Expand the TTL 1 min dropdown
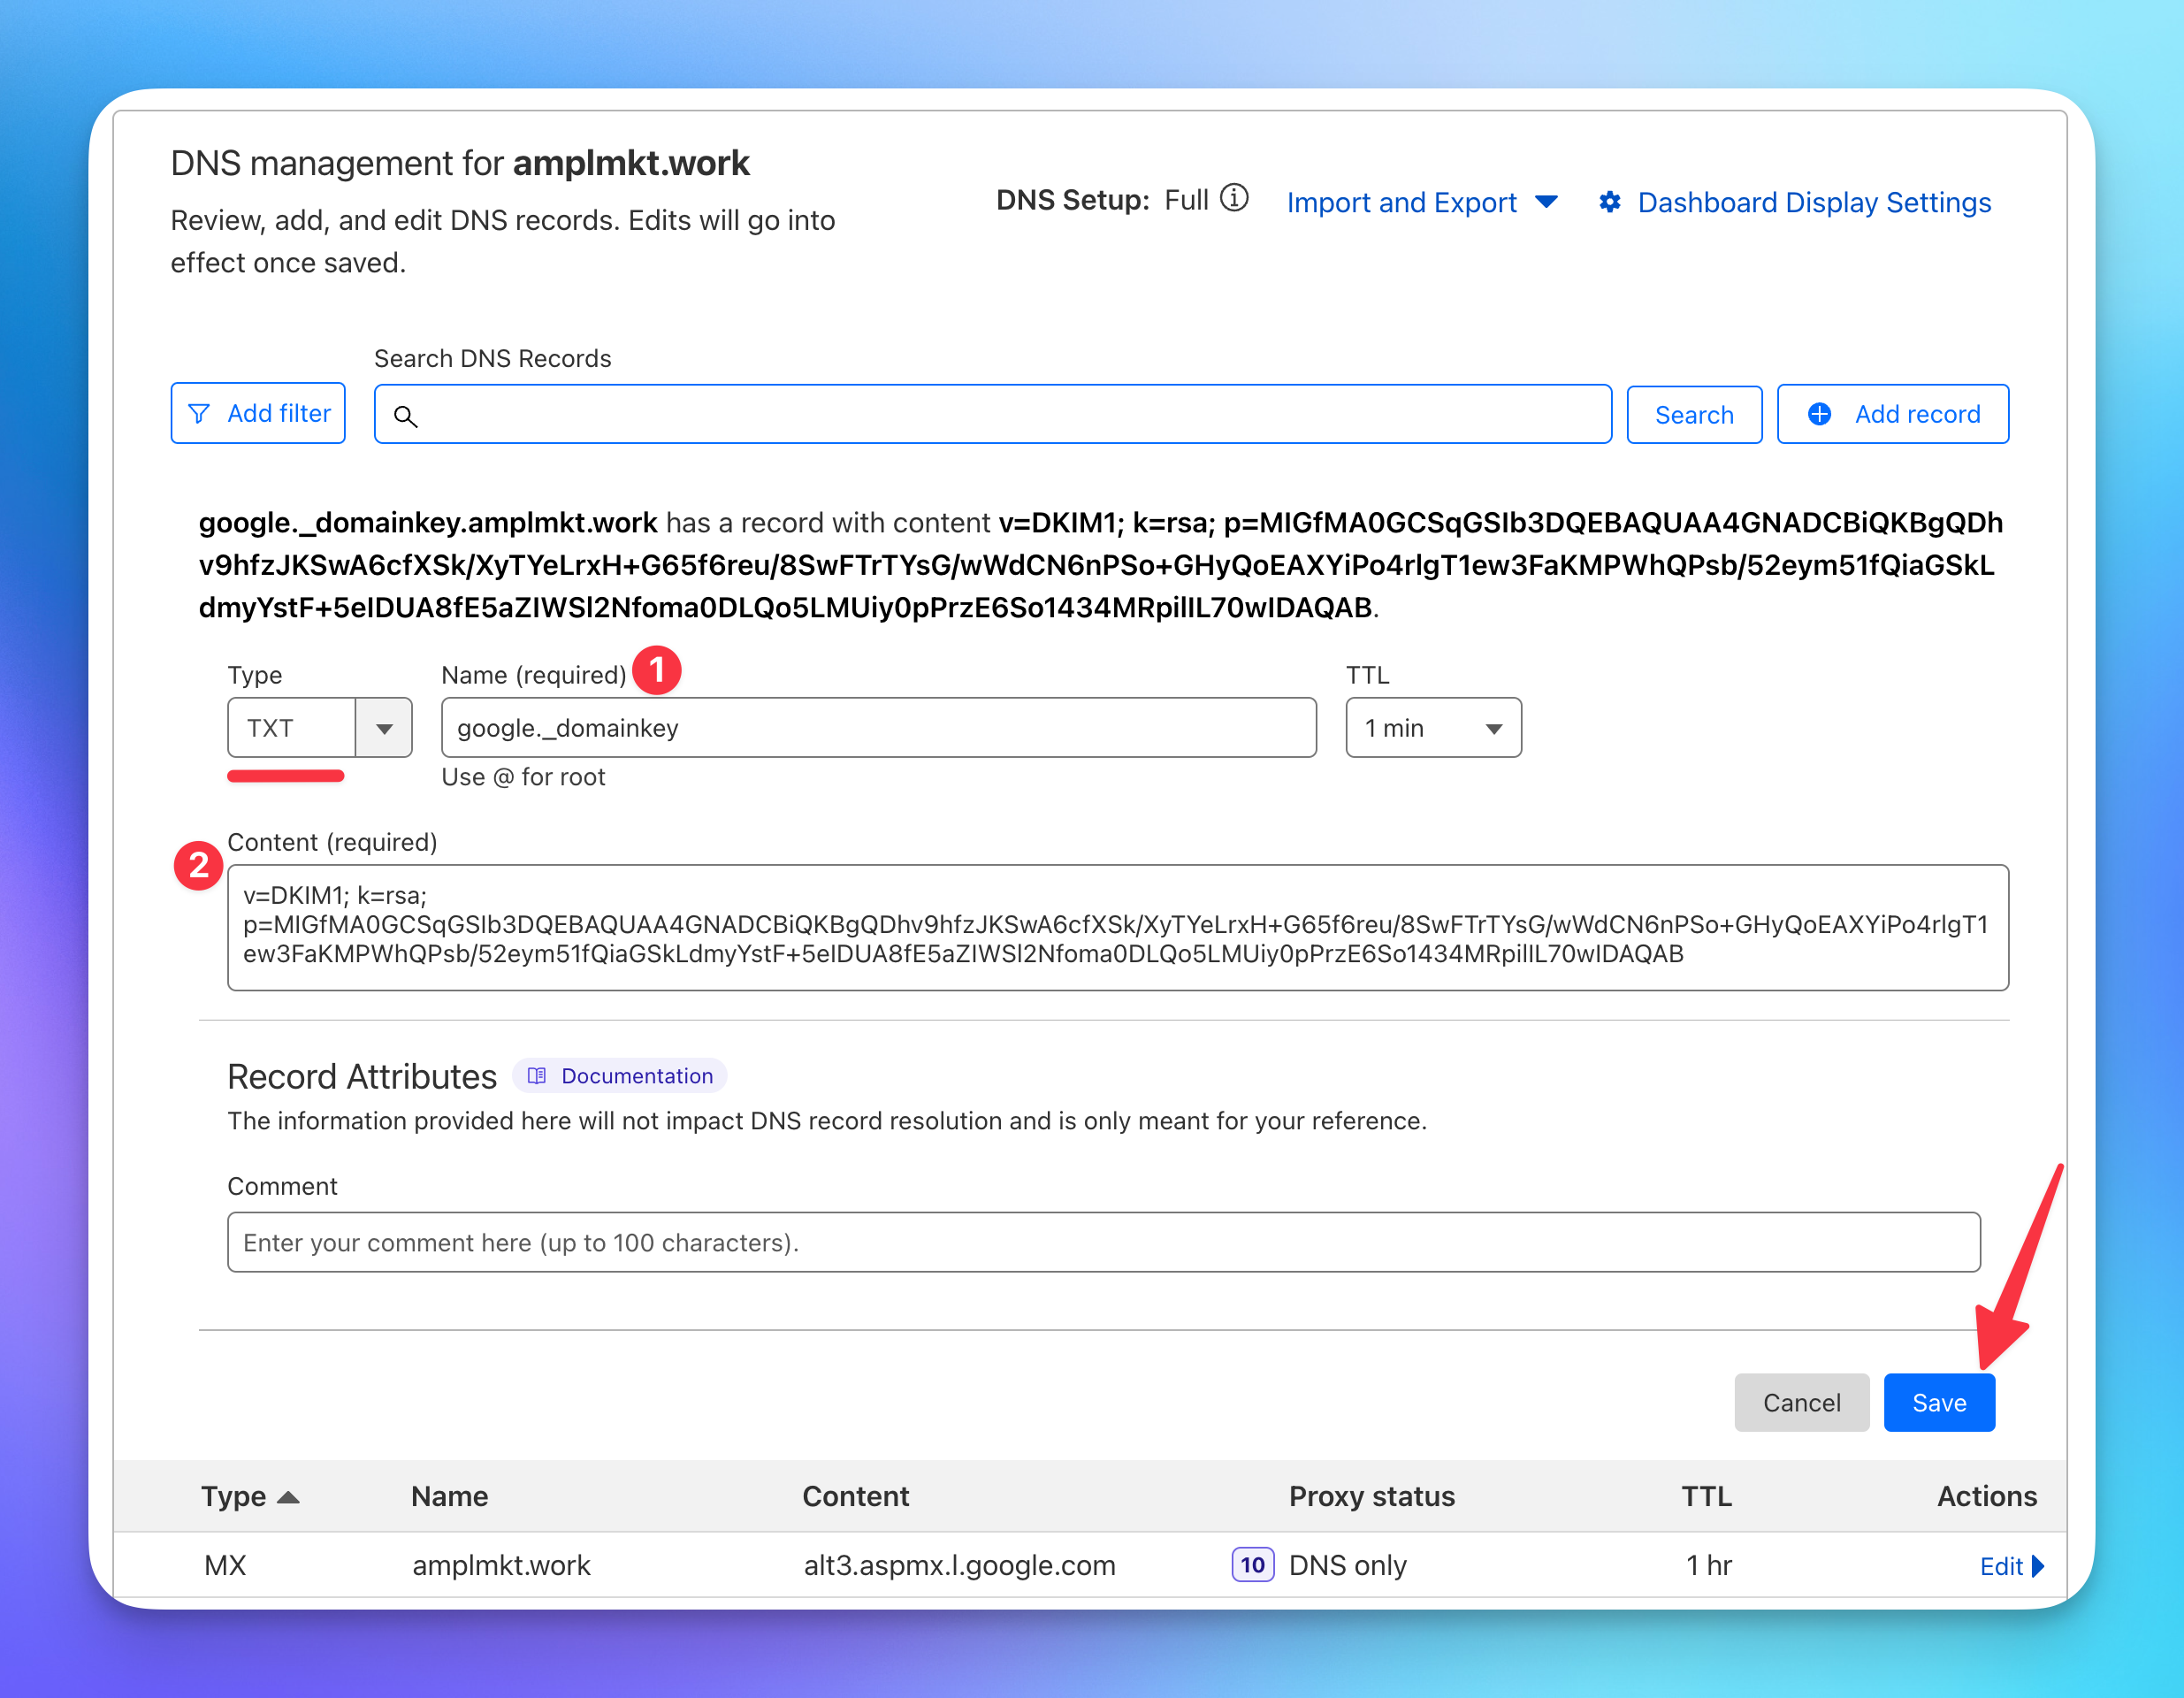2184x1698 pixels. pyautogui.click(x=1432, y=728)
